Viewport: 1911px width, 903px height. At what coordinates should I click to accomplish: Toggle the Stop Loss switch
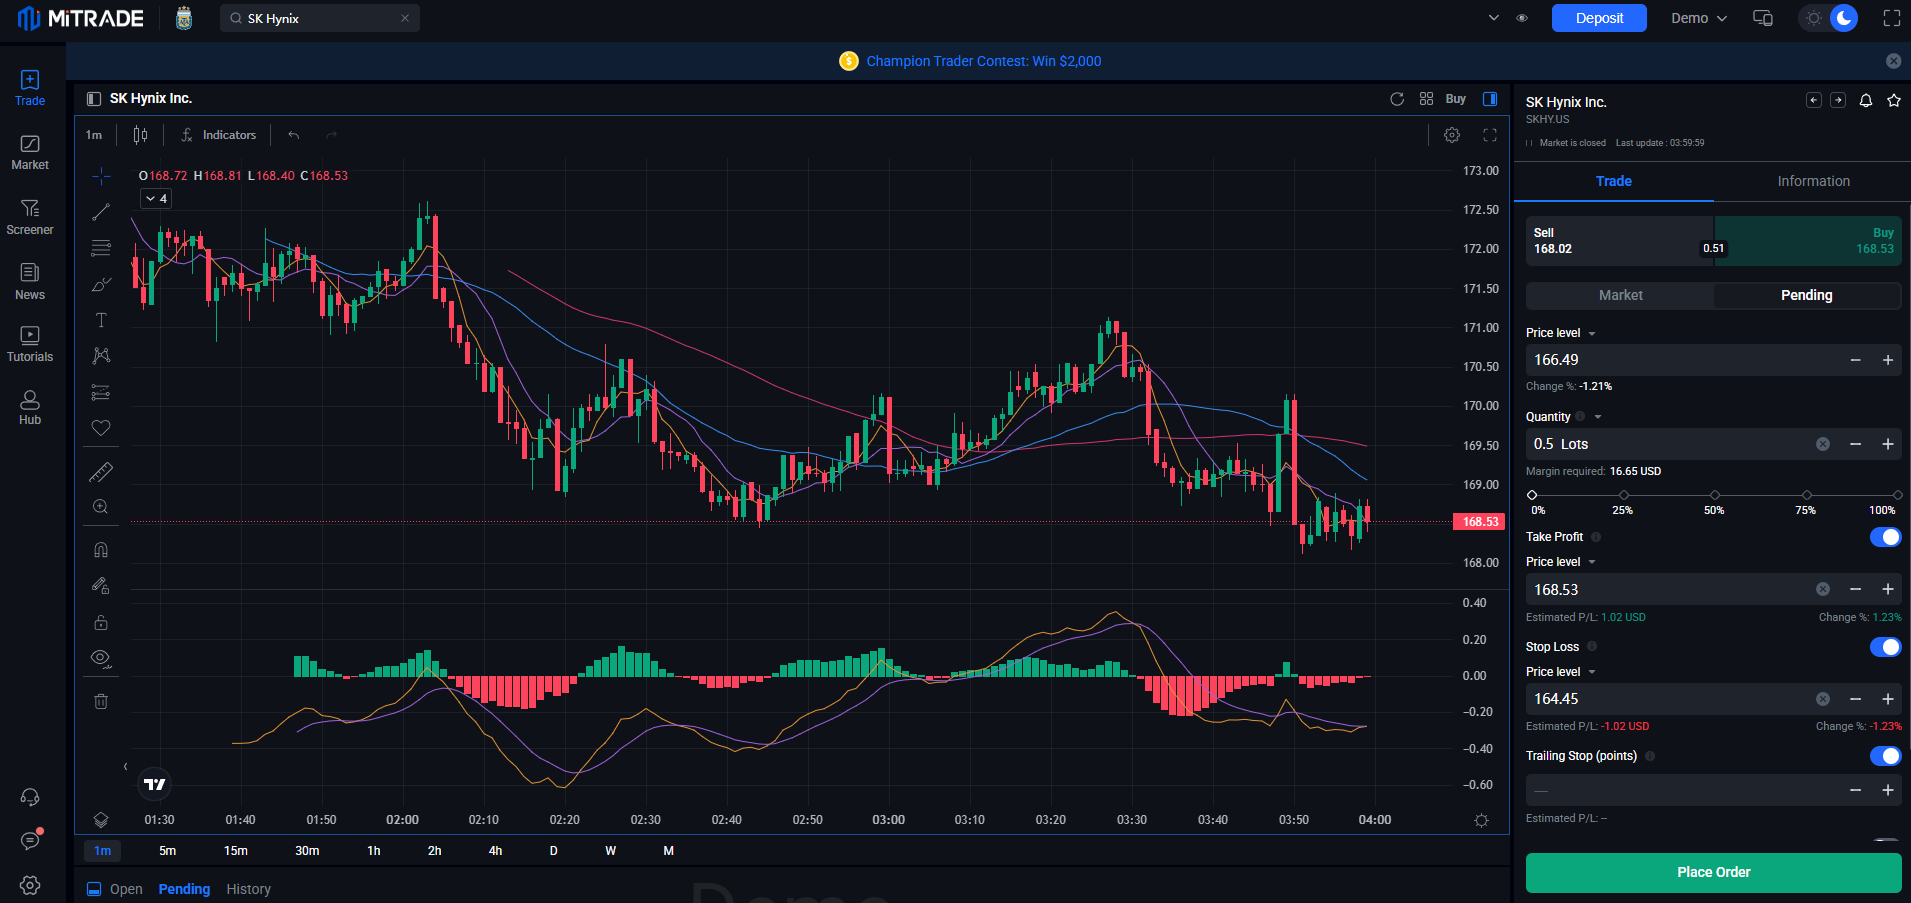point(1885,647)
